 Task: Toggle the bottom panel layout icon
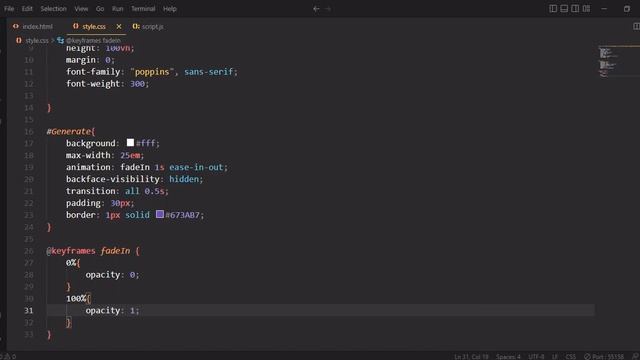point(564,9)
